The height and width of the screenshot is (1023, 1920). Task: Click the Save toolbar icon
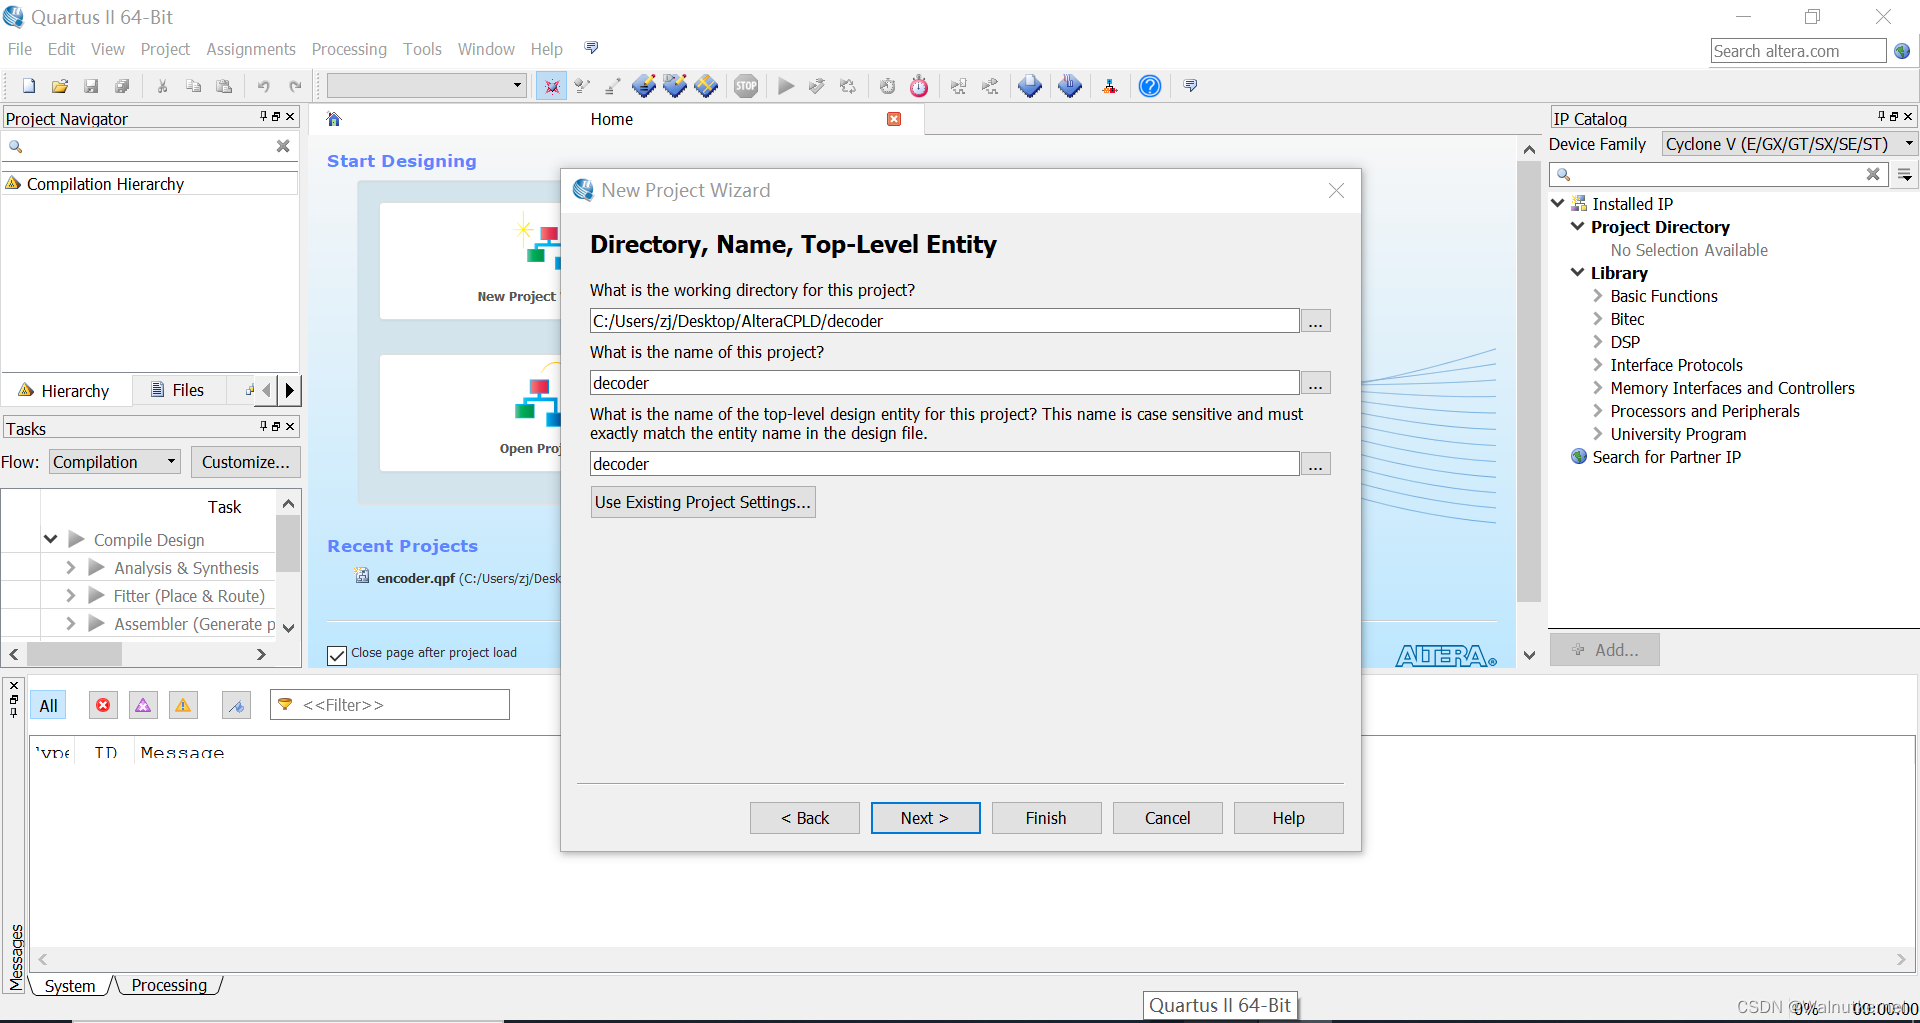tap(91, 86)
